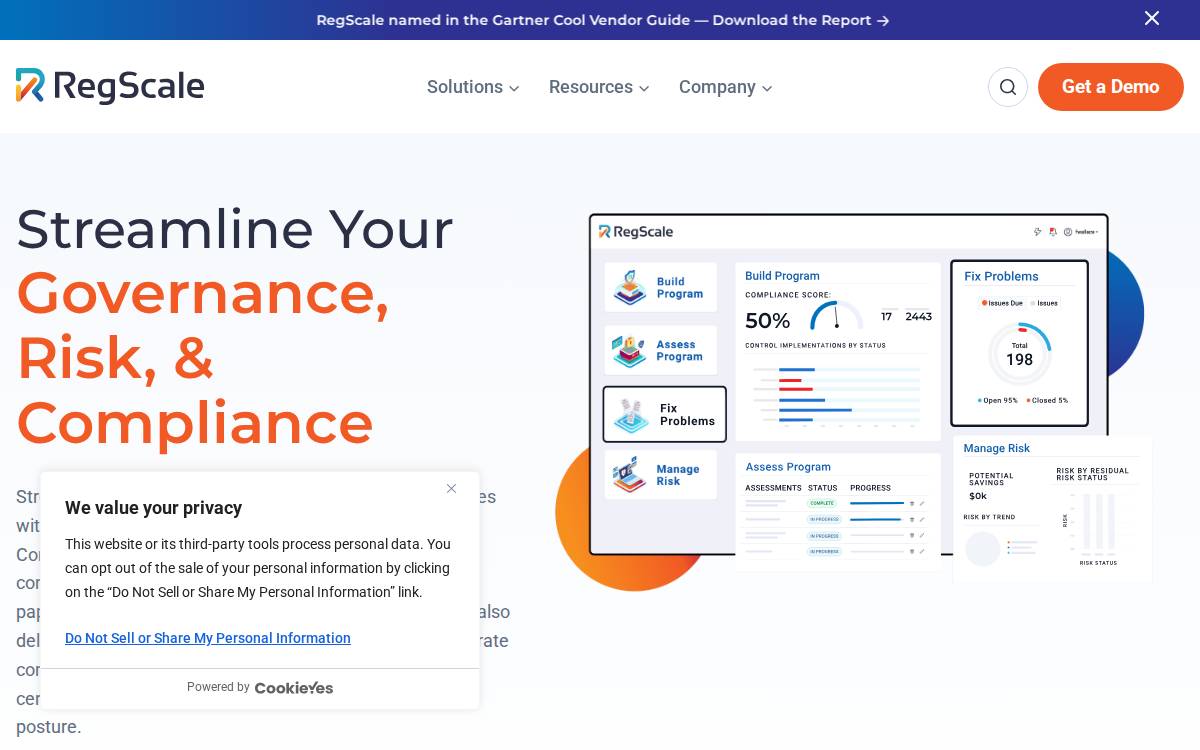Click the Assess Program panel heading

coord(788,467)
